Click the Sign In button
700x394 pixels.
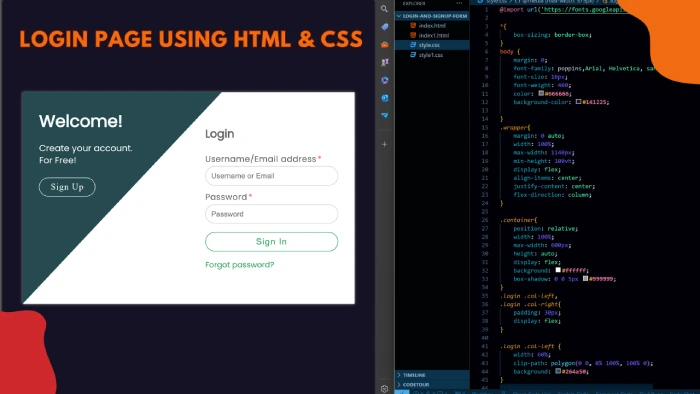[271, 241]
